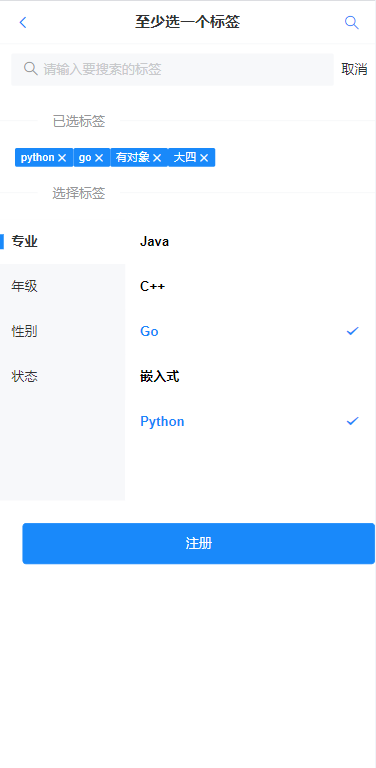
Task: Click the magnifier icon inside the search box
Action: tap(30, 69)
